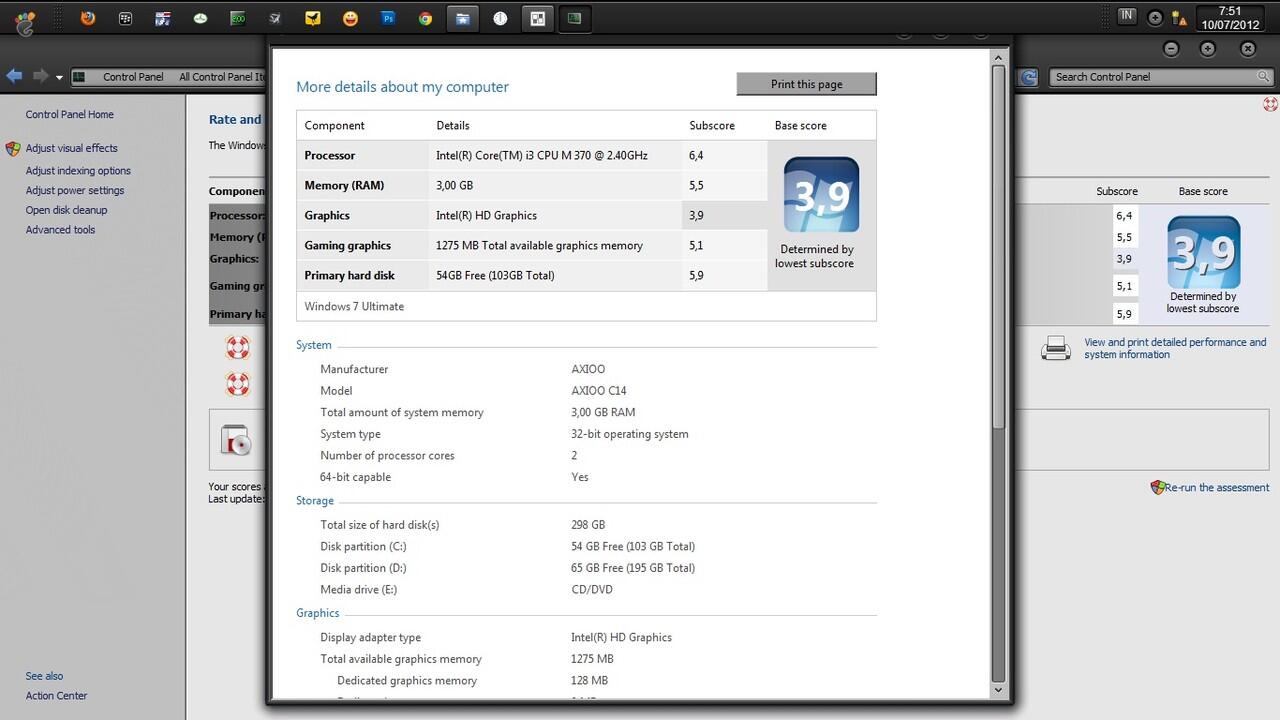Click the Control Panel breadcrumb

(133, 77)
